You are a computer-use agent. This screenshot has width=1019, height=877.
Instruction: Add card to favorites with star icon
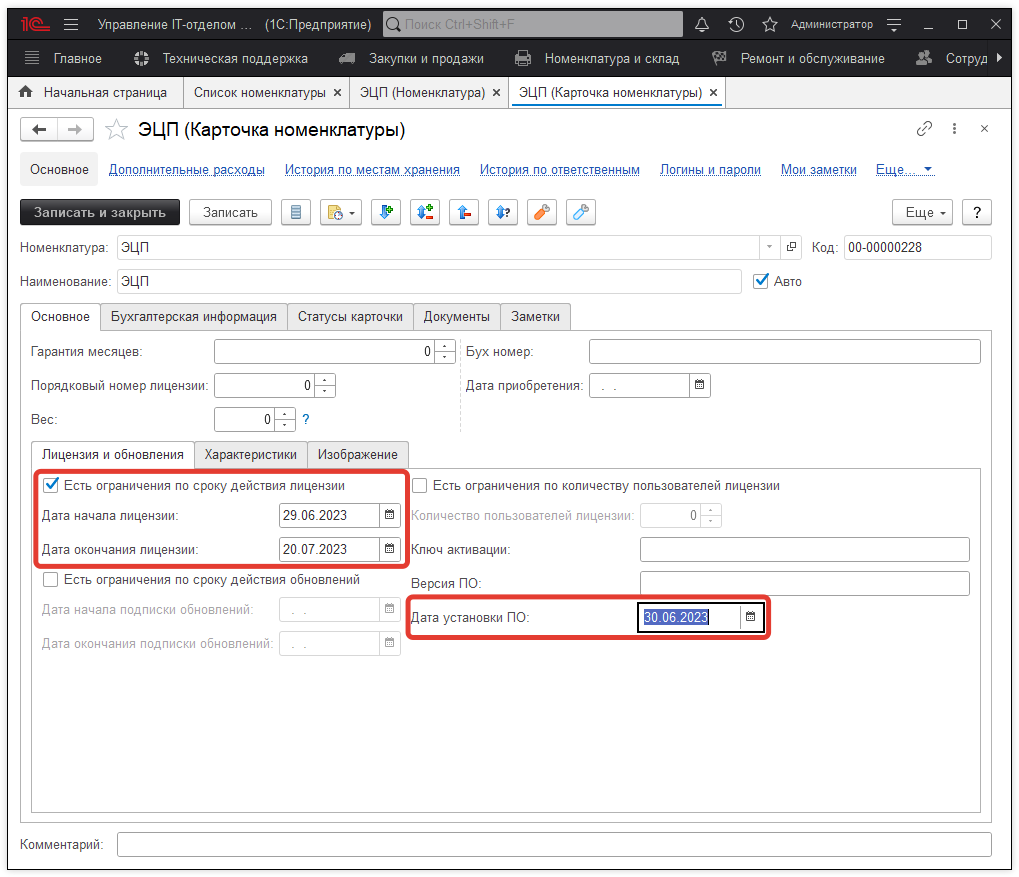(117, 130)
